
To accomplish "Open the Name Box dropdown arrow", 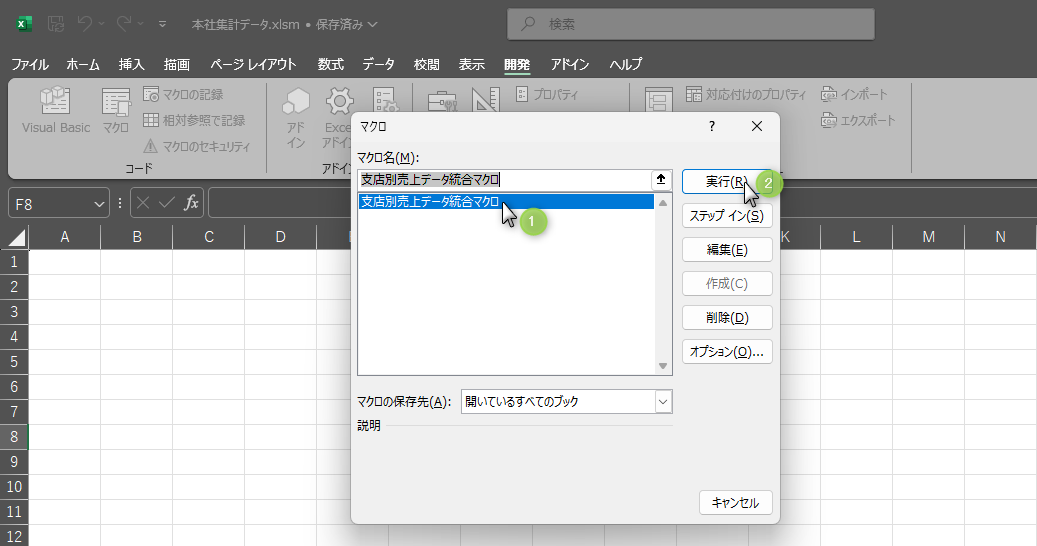I will pos(99,203).
